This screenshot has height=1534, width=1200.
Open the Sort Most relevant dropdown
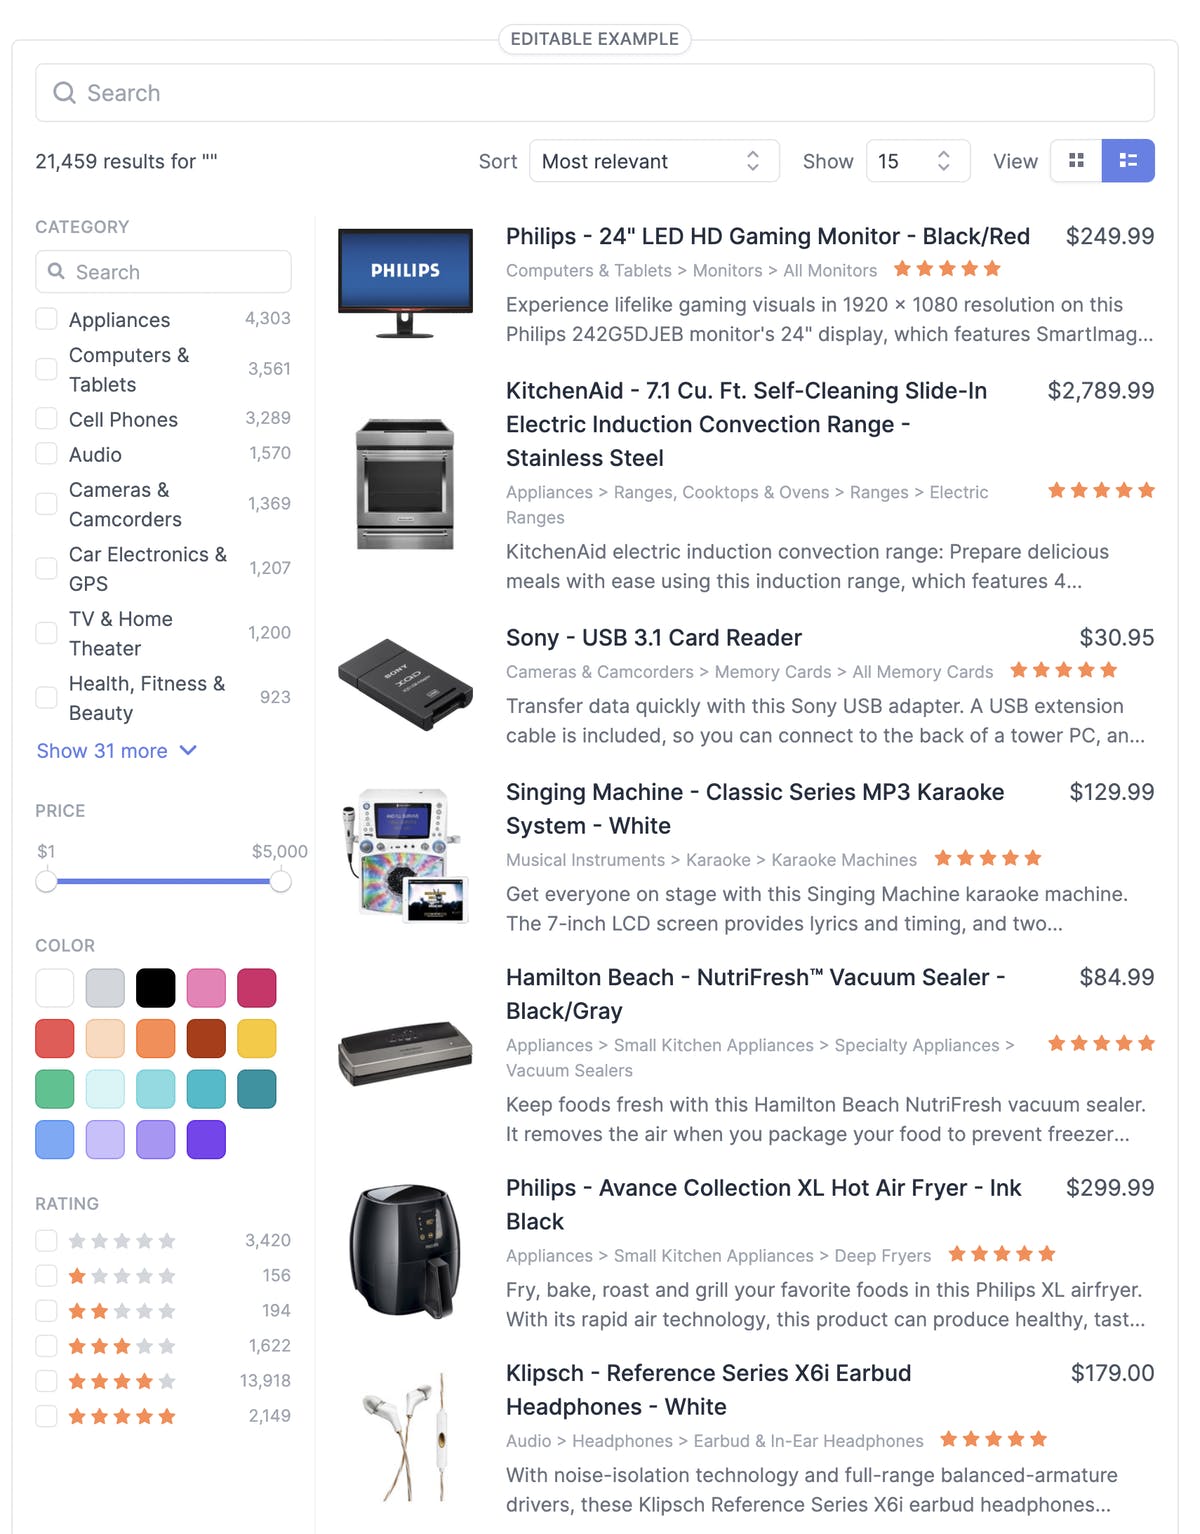pyautogui.click(x=654, y=161)
